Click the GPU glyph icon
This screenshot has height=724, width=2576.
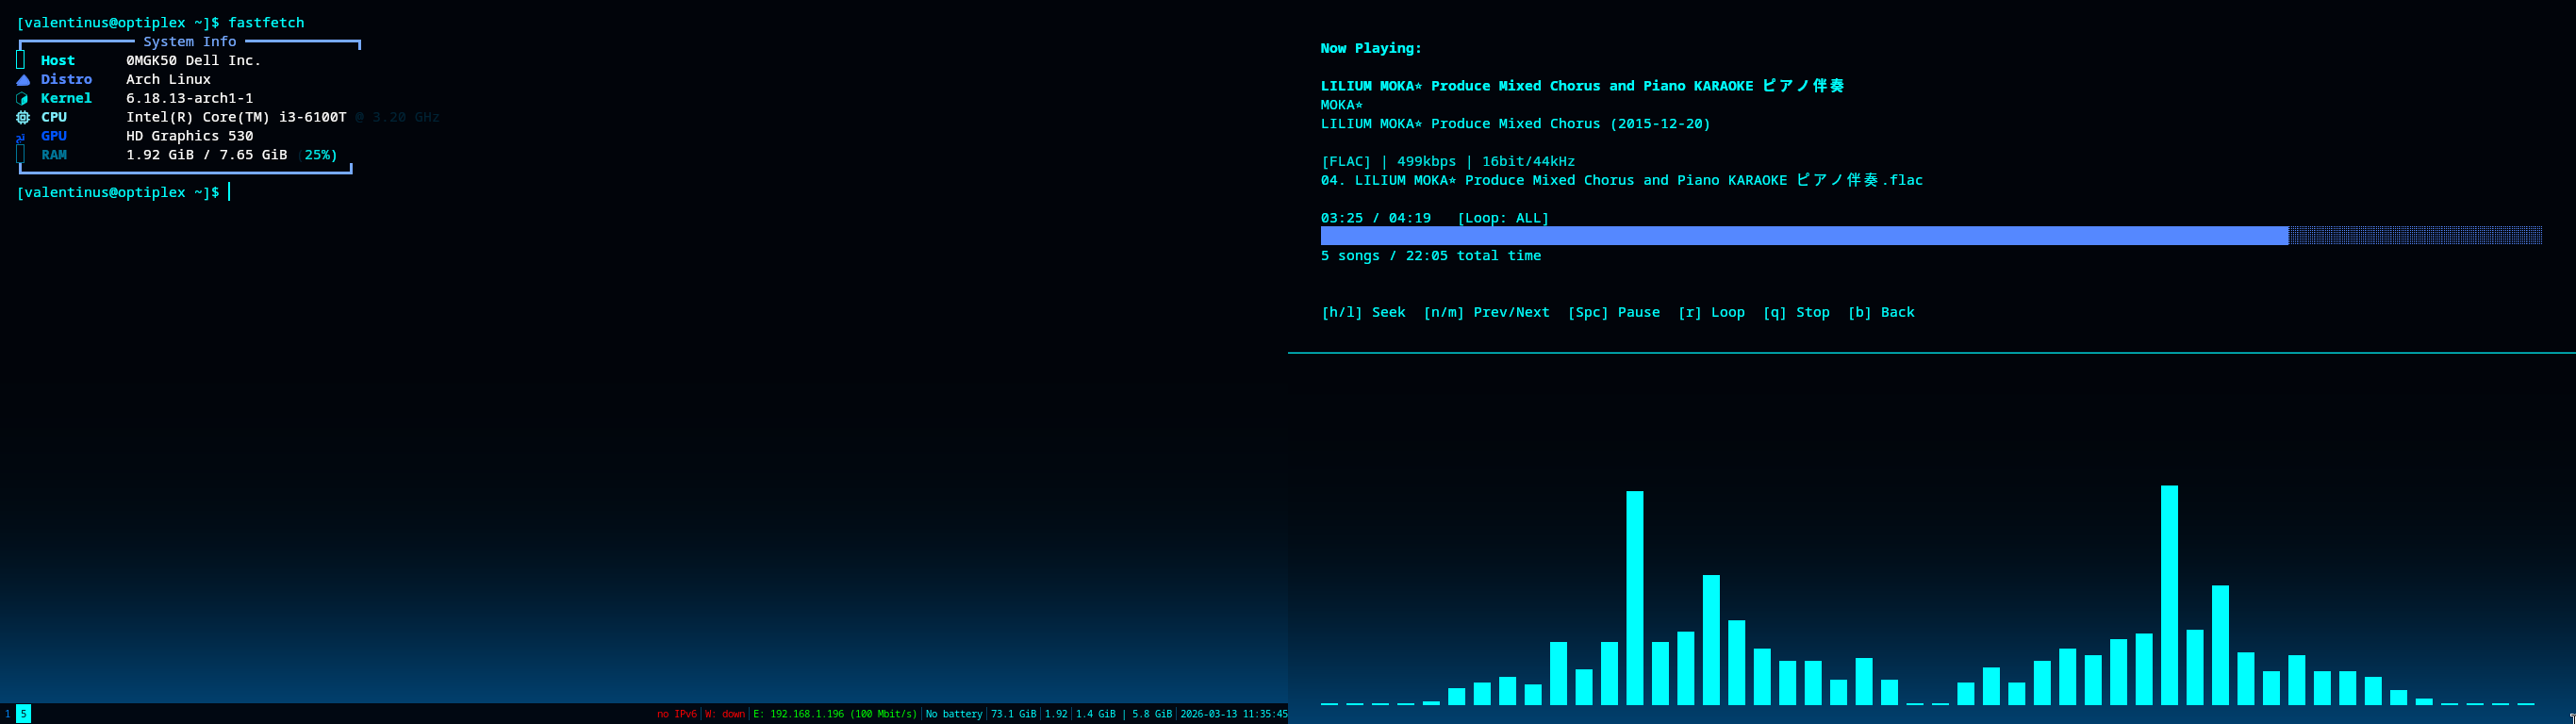(x=21, y=137)
